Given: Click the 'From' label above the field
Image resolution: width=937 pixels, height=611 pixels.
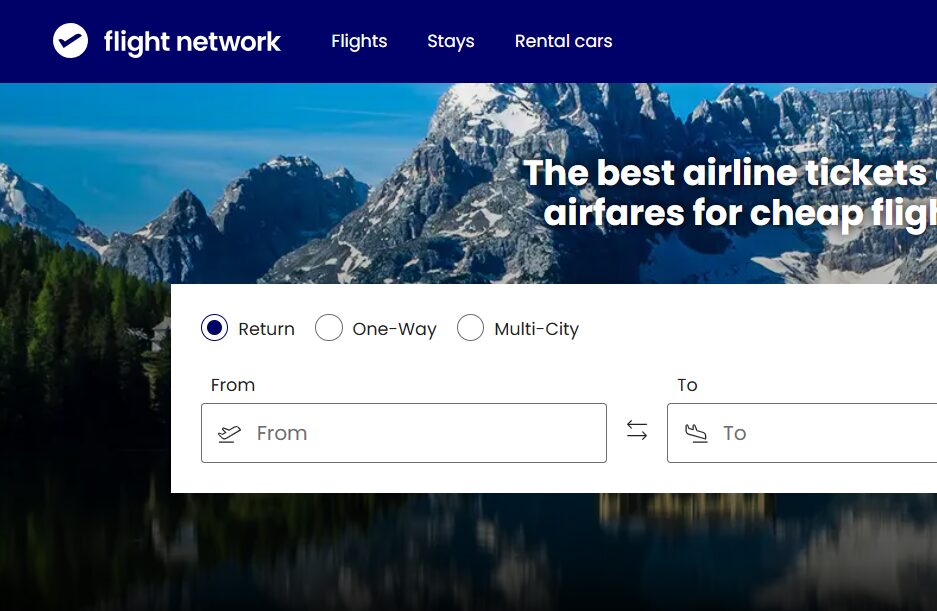Looking at the screenshot, I should [x=233, y=385].
